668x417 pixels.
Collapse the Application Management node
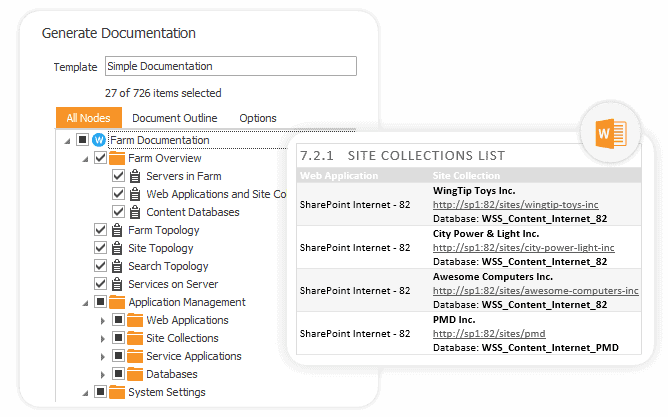(85, 303)
